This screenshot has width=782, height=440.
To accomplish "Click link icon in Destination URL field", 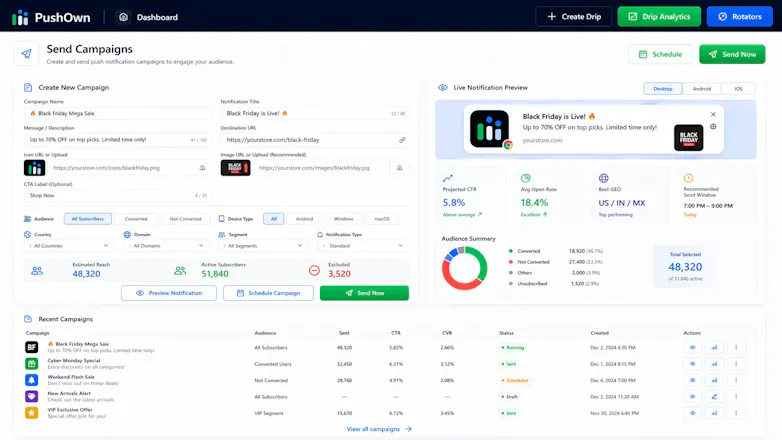I will [x=402, y=140].
